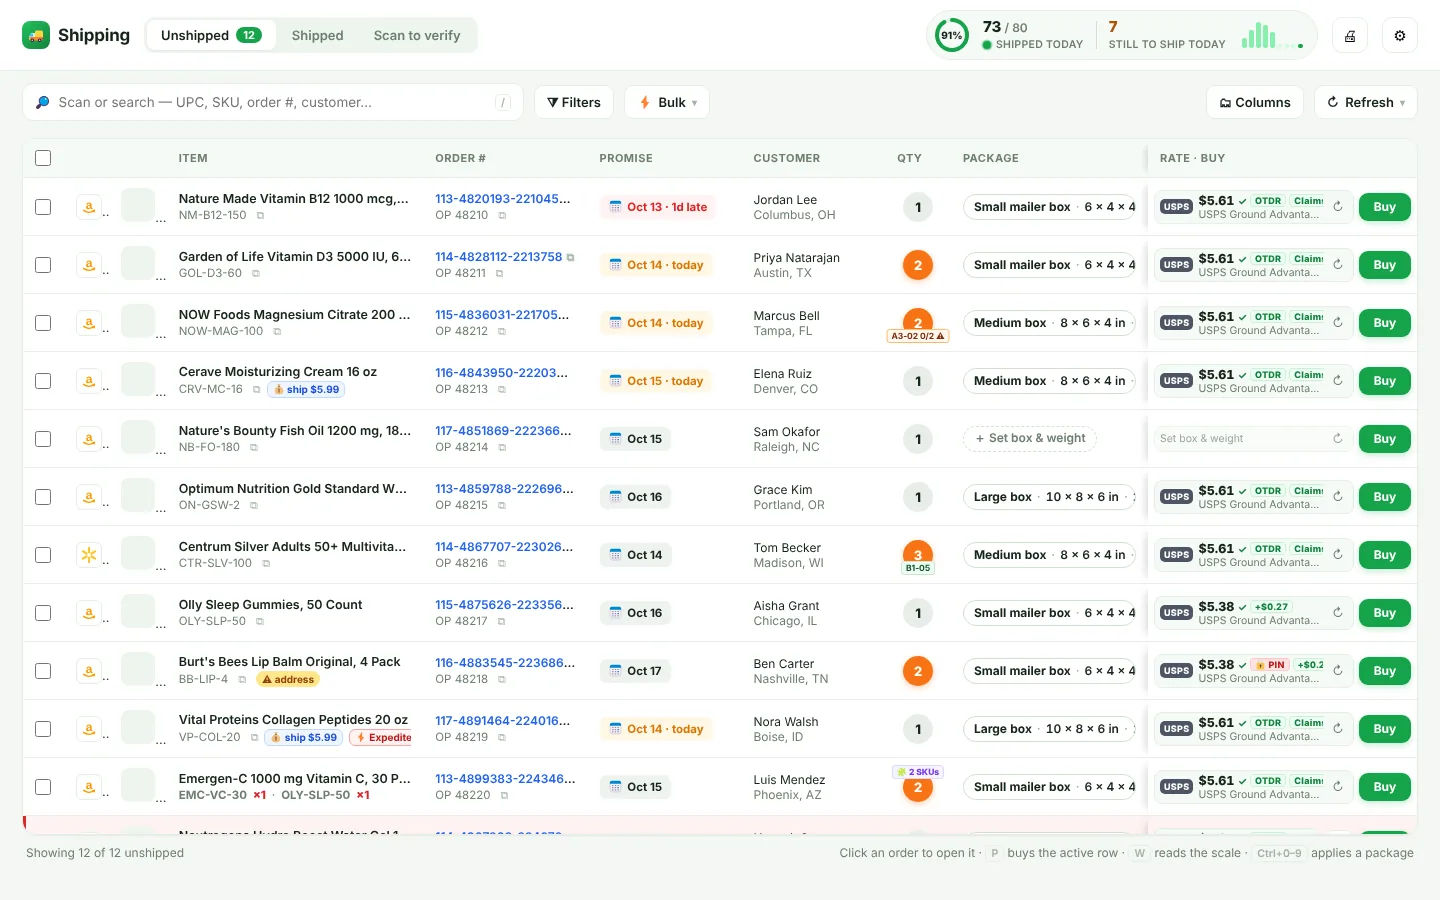
Task: Toggle the select-all checkbox in the header
Action: click(43, 158)
